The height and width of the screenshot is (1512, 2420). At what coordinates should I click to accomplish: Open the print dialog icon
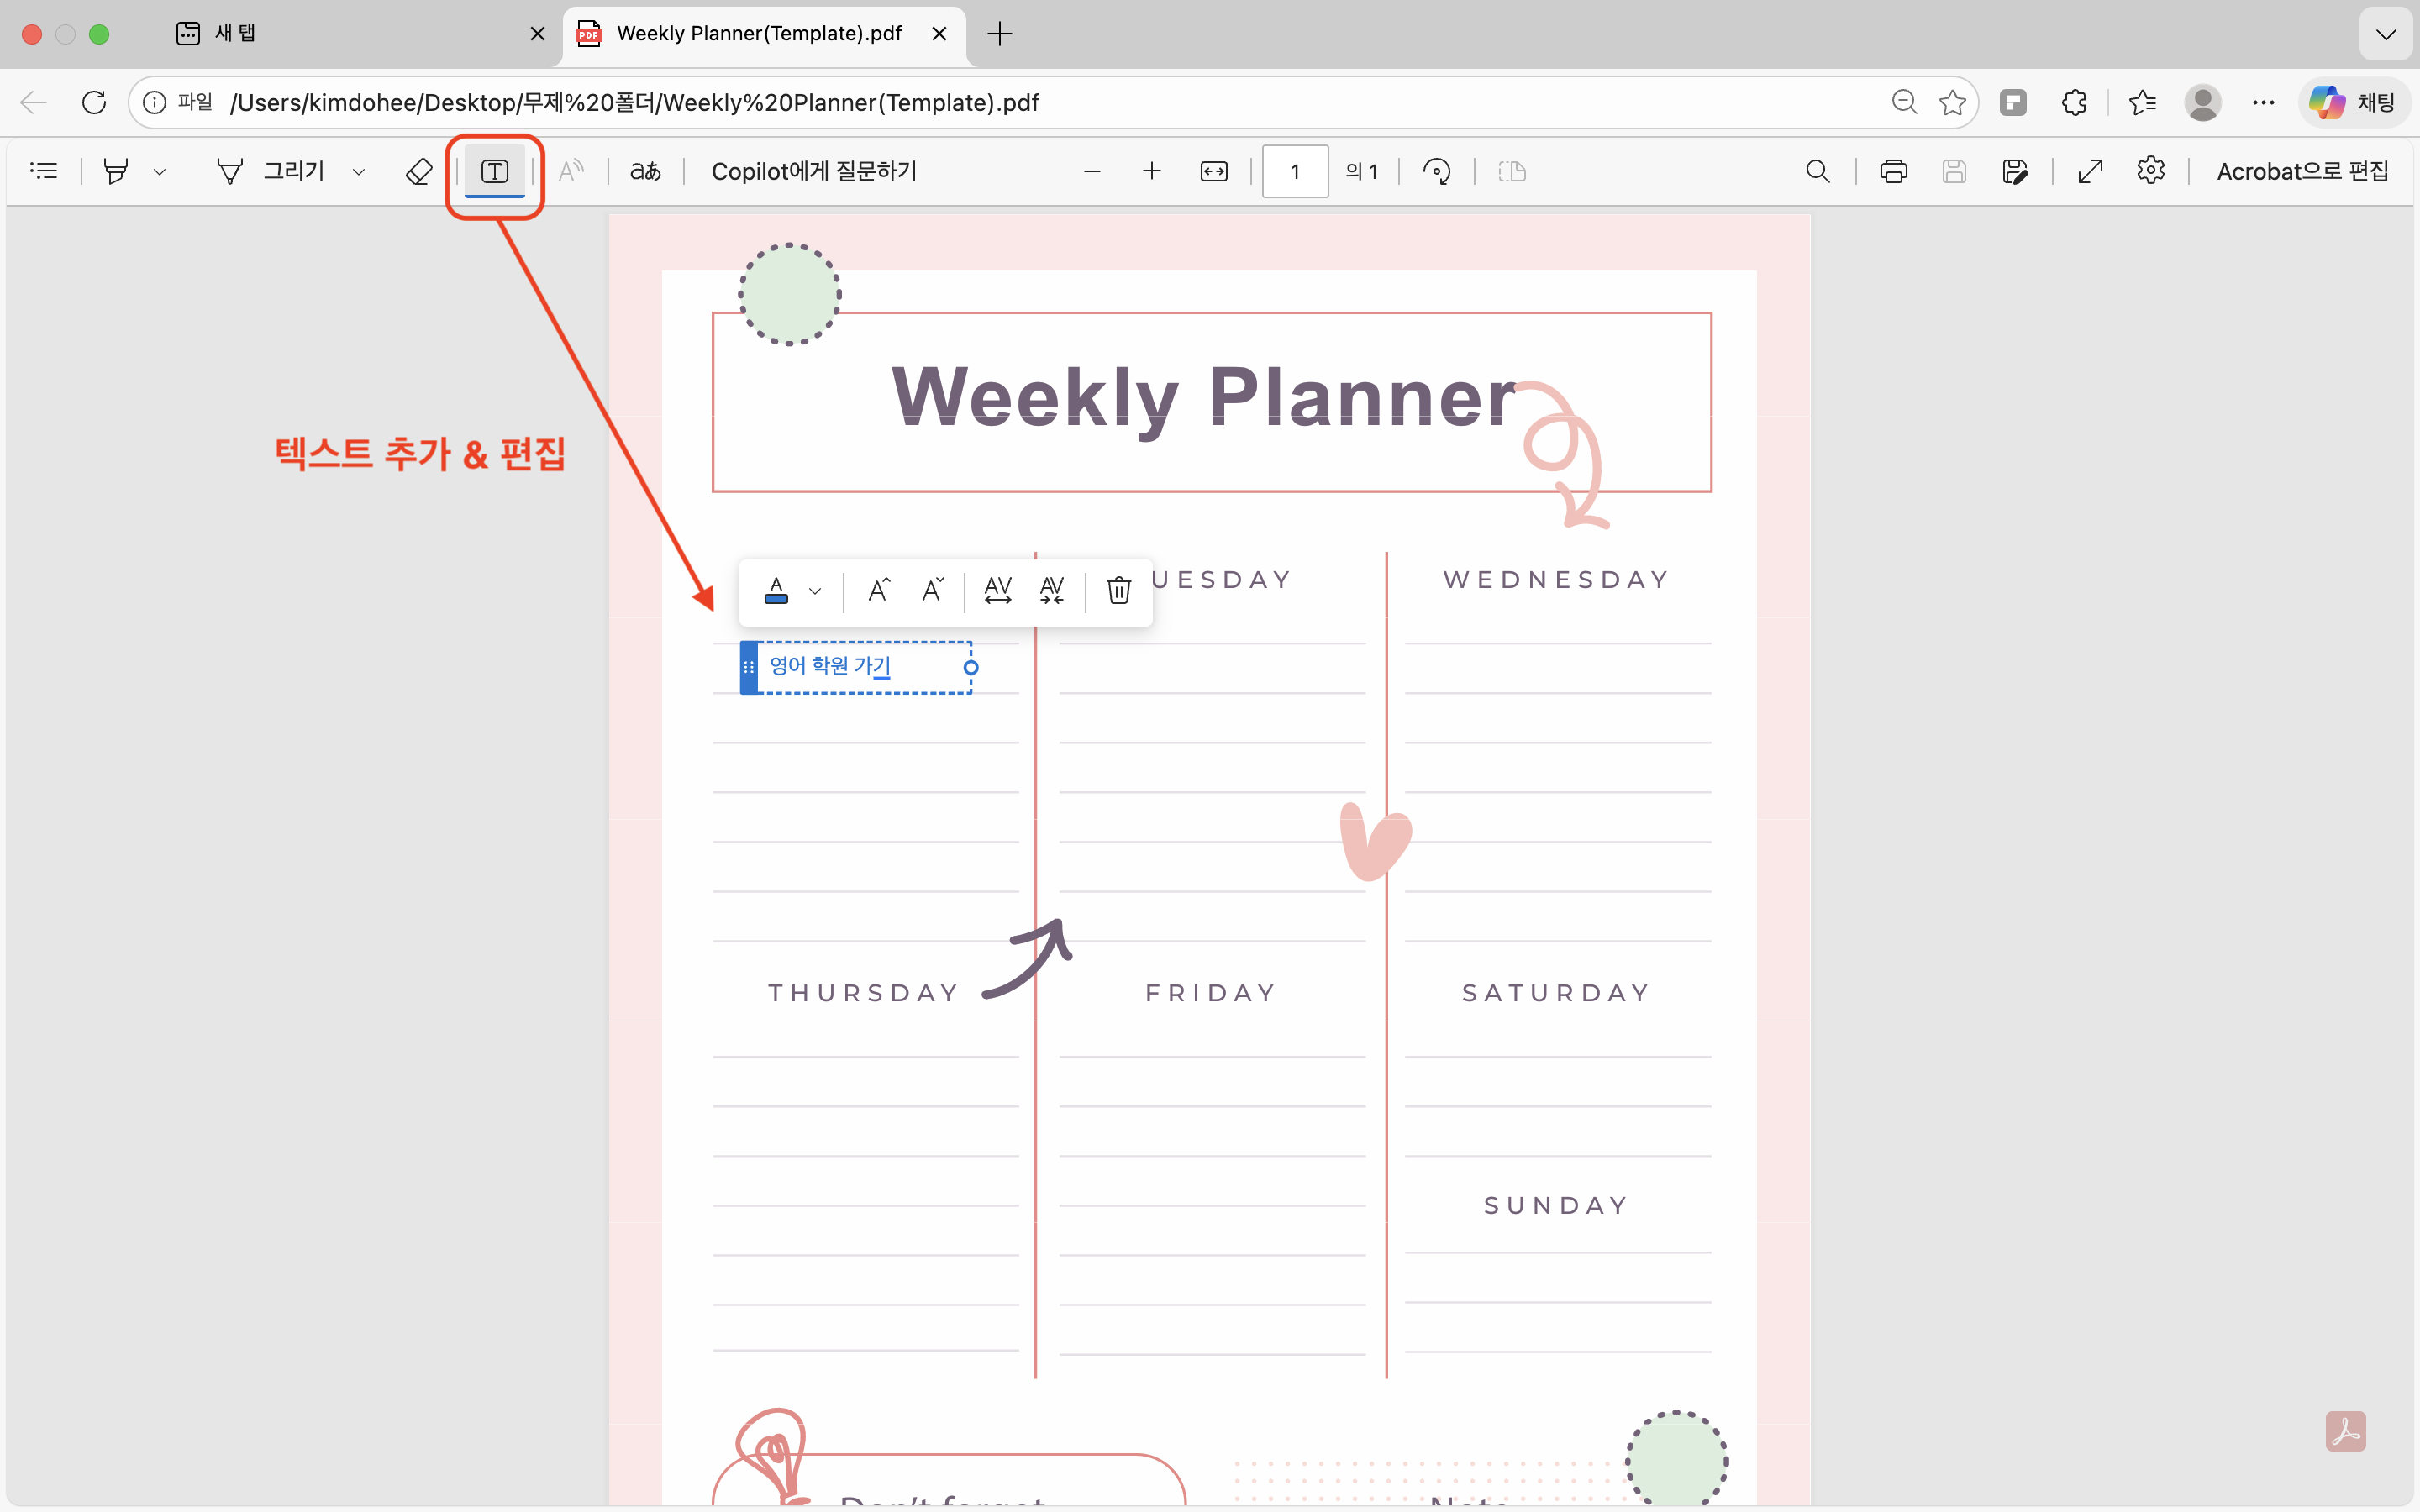click(1893, 171)
